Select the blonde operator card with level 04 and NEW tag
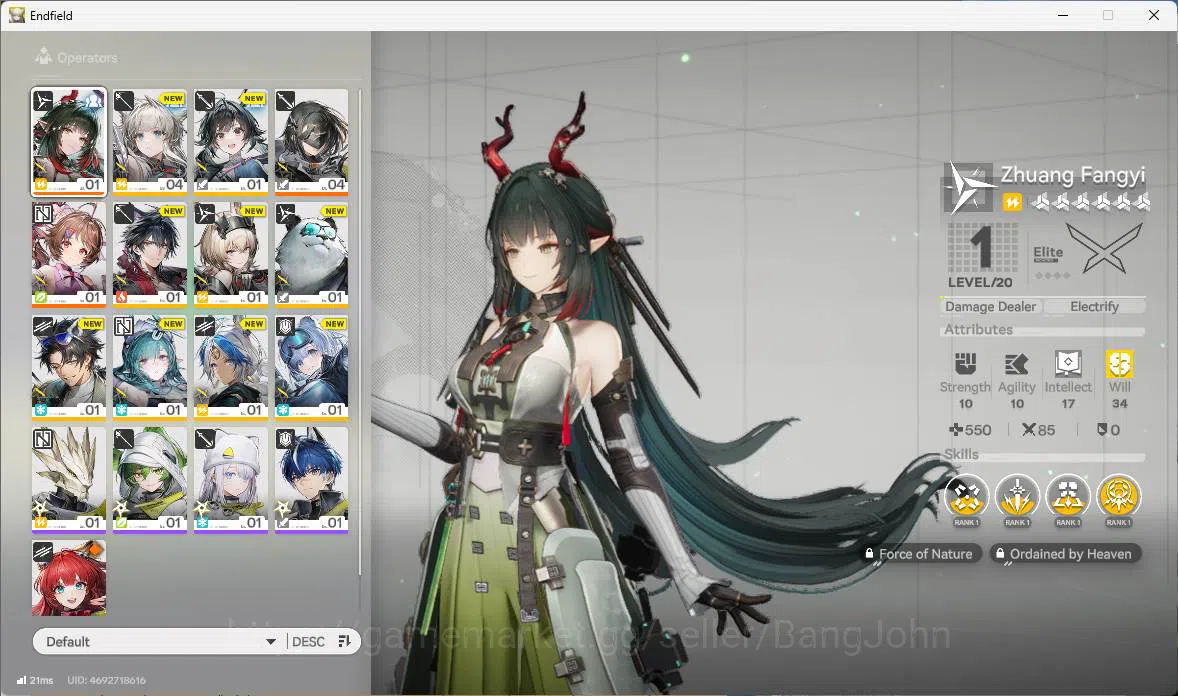This screenshot has height=696, width=1178. click(150, 141)
